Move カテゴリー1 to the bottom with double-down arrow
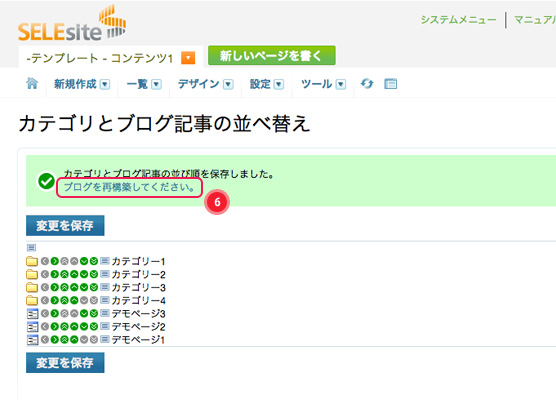556x400 pixels. click(94, 261)
